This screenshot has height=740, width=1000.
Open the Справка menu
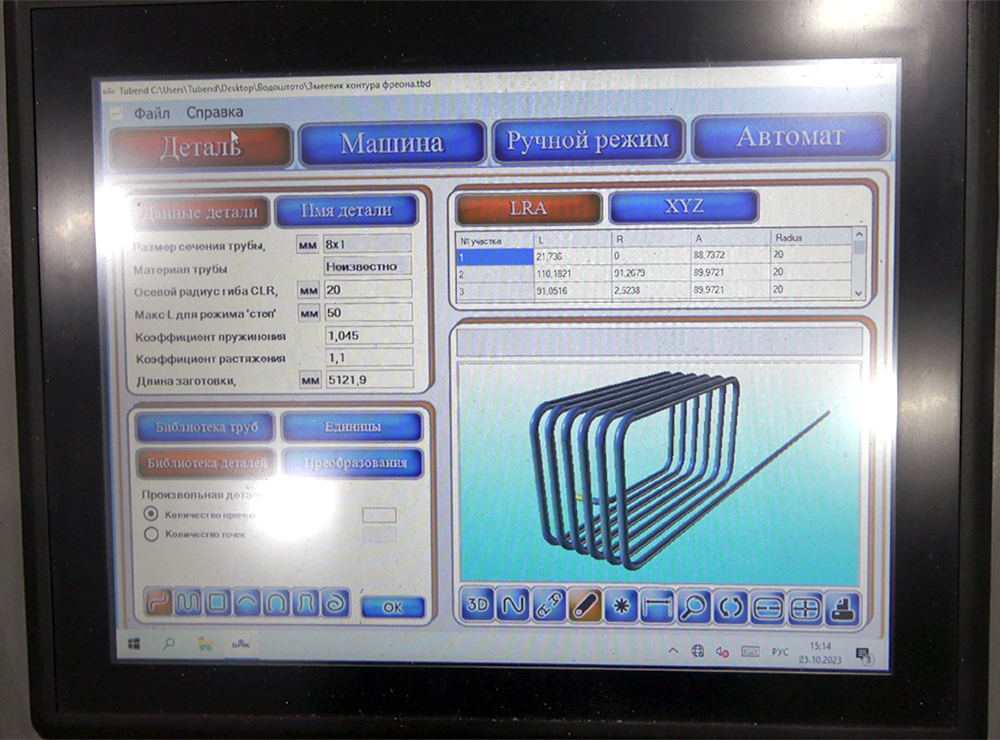[x=214, y=113]
